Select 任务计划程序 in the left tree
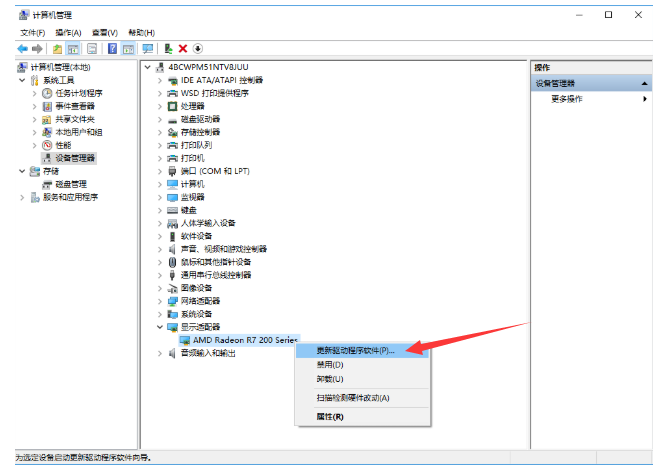 pos(78,93)
